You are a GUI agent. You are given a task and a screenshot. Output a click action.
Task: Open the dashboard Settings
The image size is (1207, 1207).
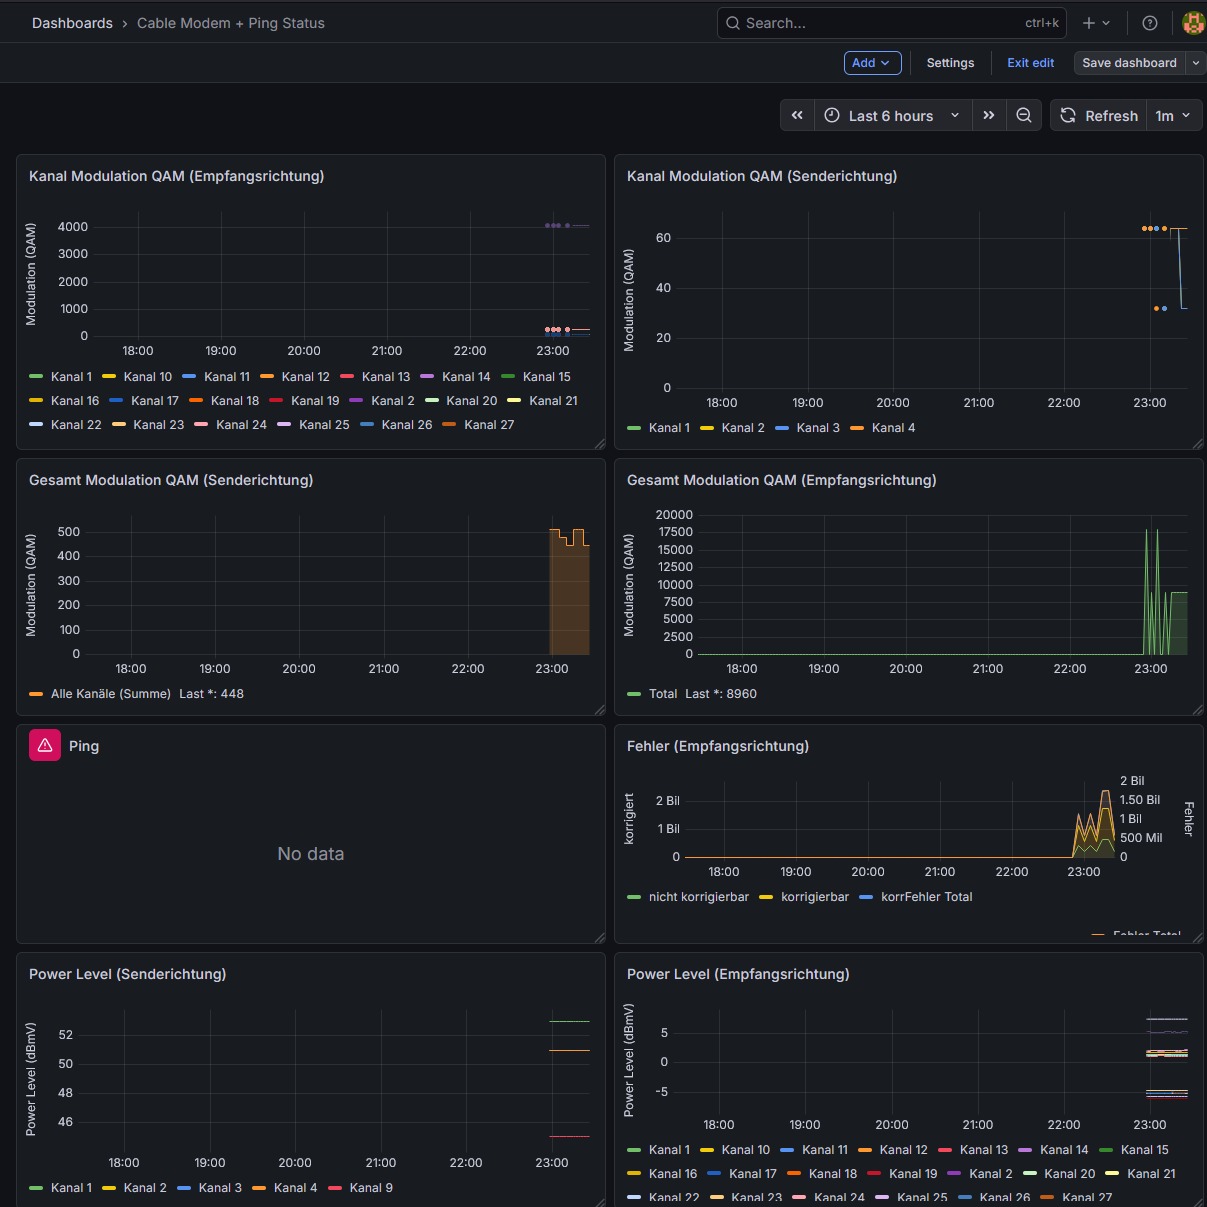950,62
